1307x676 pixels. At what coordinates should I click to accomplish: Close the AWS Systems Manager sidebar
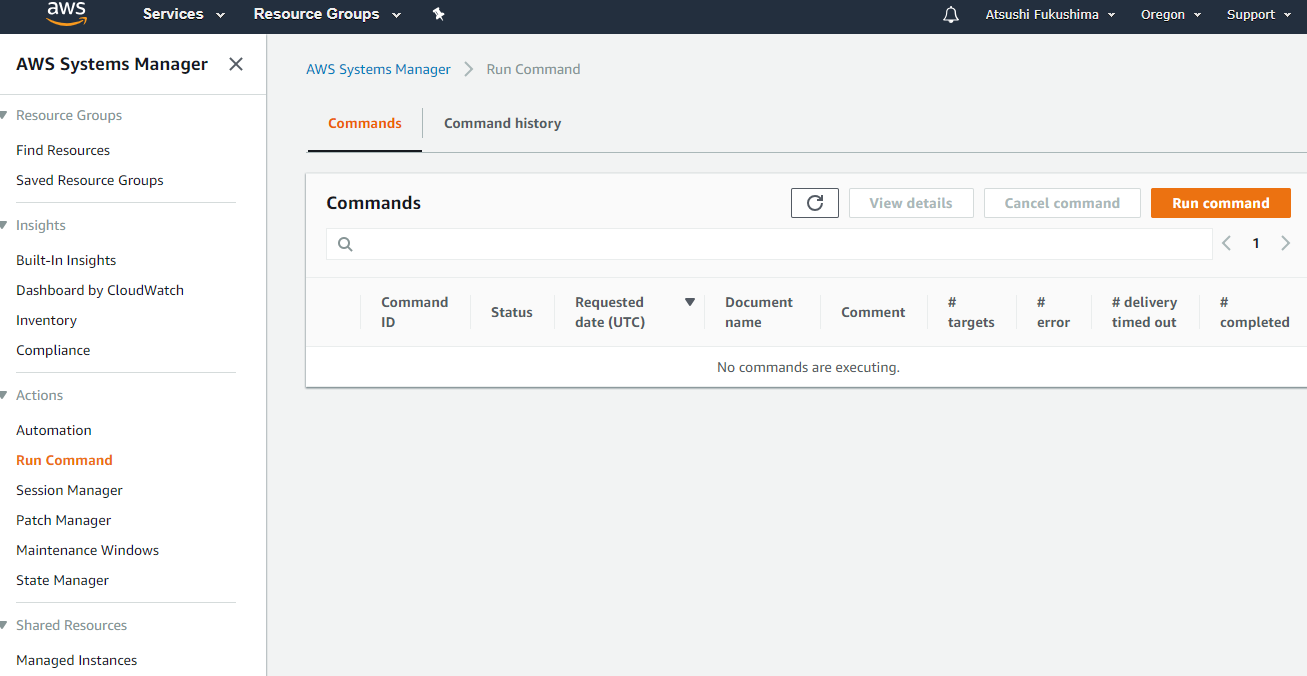pos(236,64)
